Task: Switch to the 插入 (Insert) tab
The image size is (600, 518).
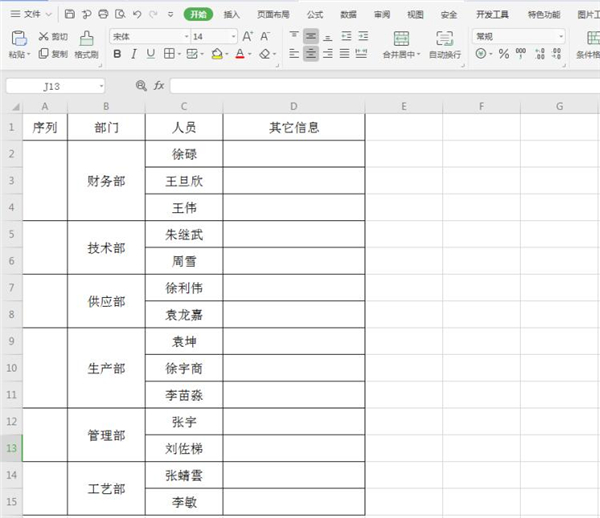Action: point(231,15)
